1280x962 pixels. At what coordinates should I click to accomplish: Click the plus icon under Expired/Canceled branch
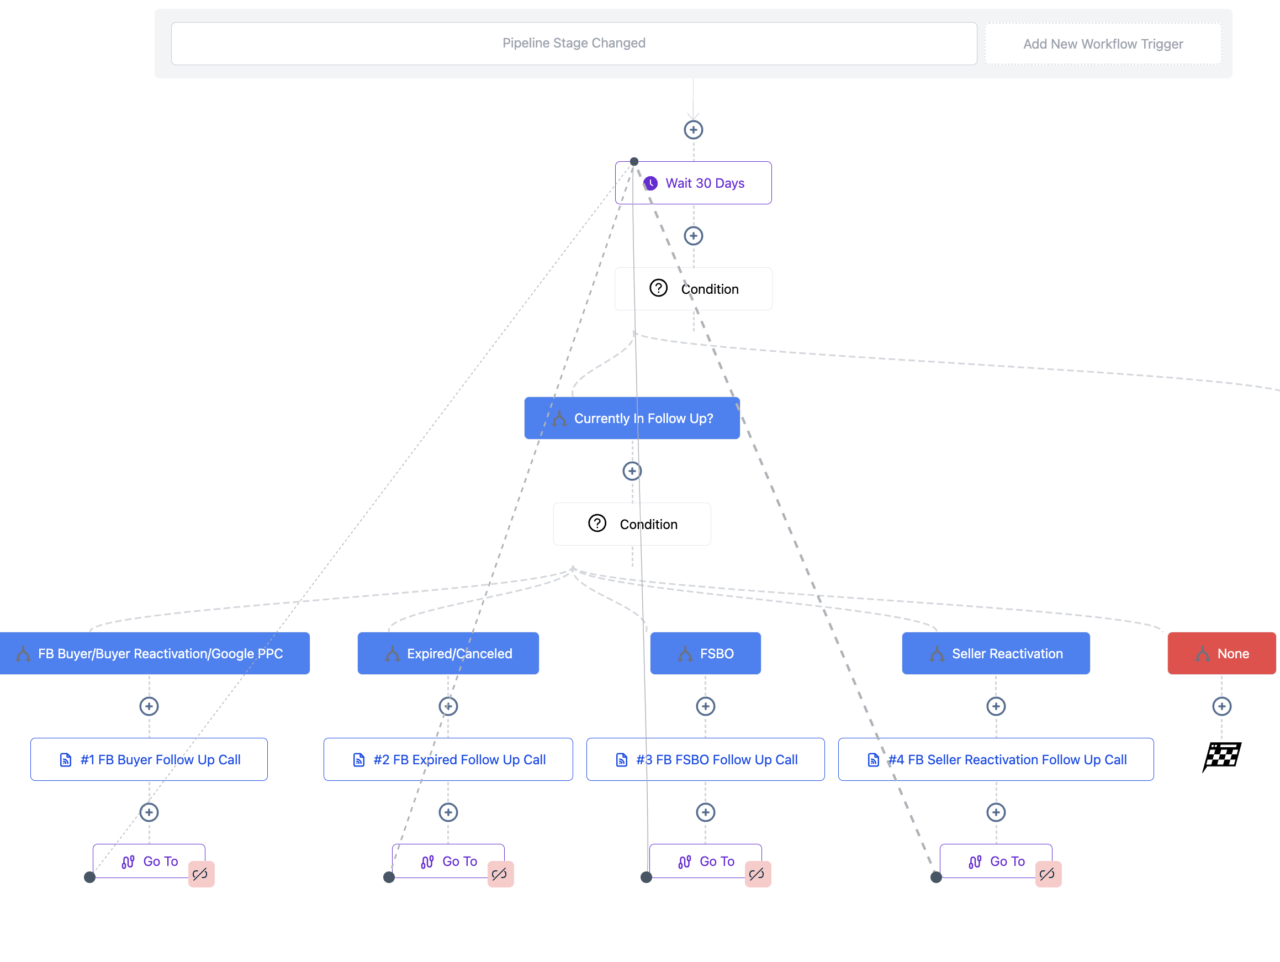[x=448, y=706]
